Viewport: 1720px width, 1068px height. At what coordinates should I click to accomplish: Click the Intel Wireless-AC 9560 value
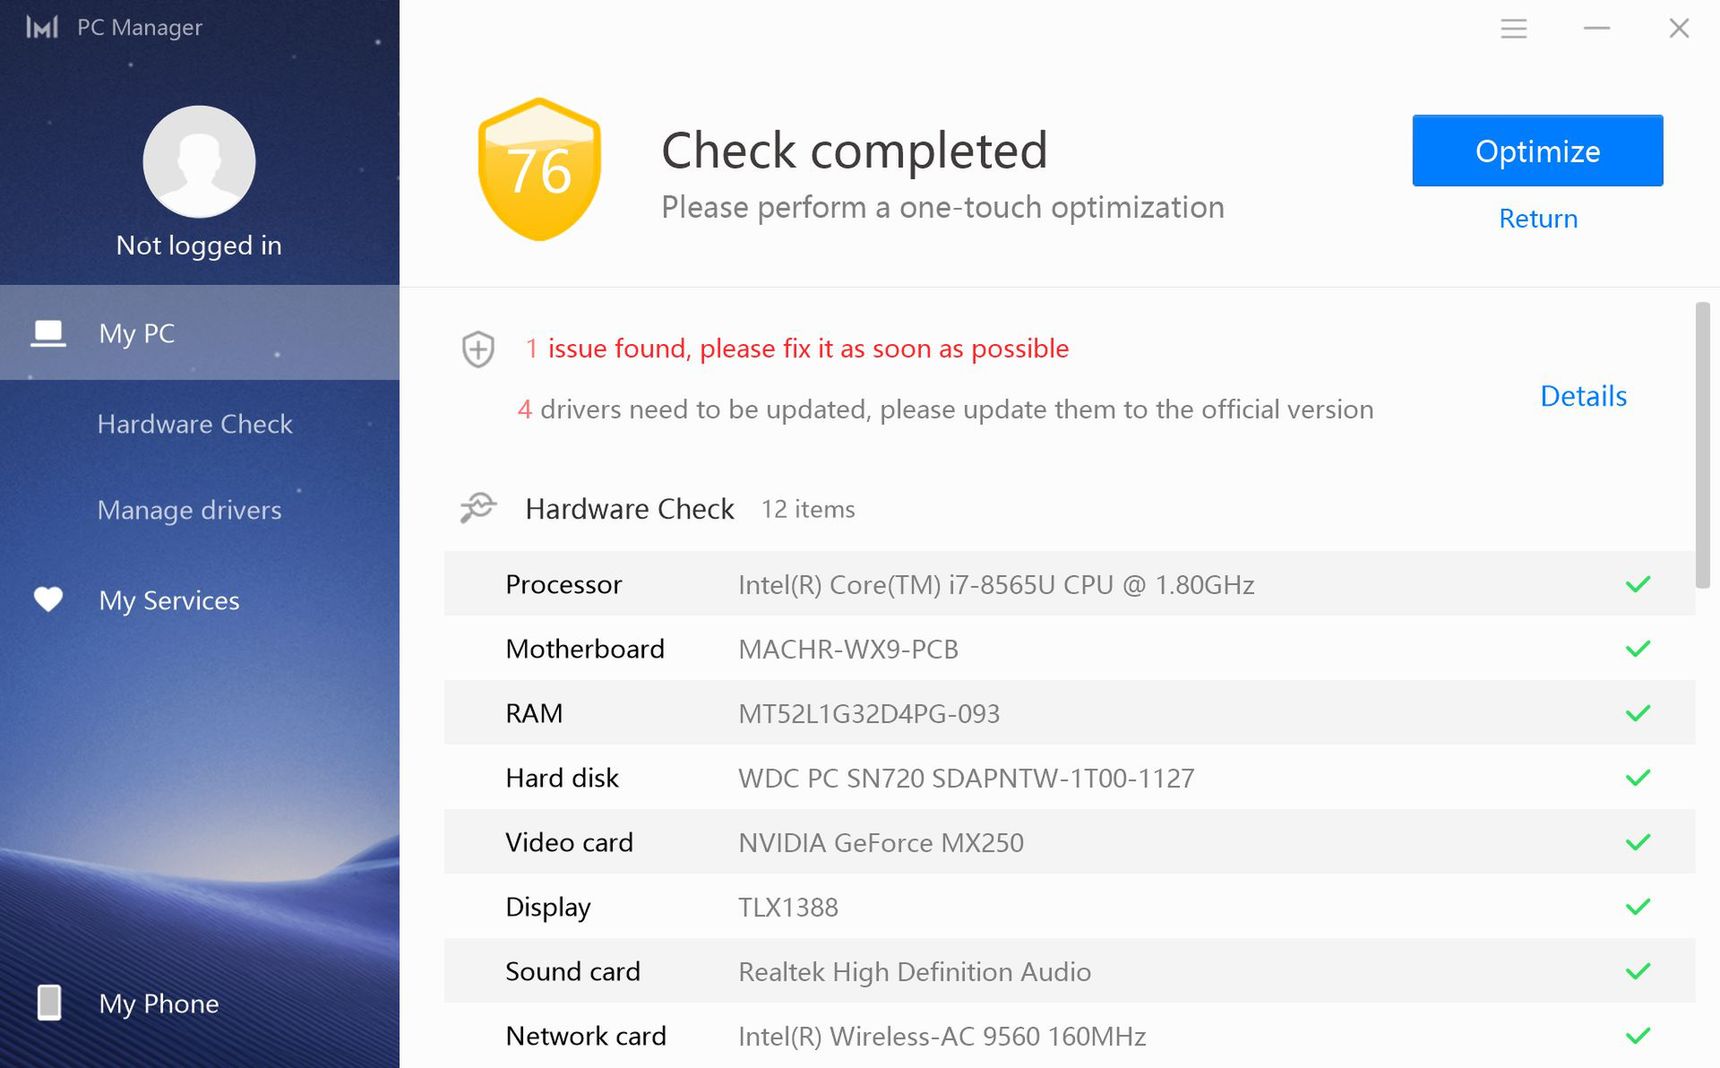[942, 1036]
